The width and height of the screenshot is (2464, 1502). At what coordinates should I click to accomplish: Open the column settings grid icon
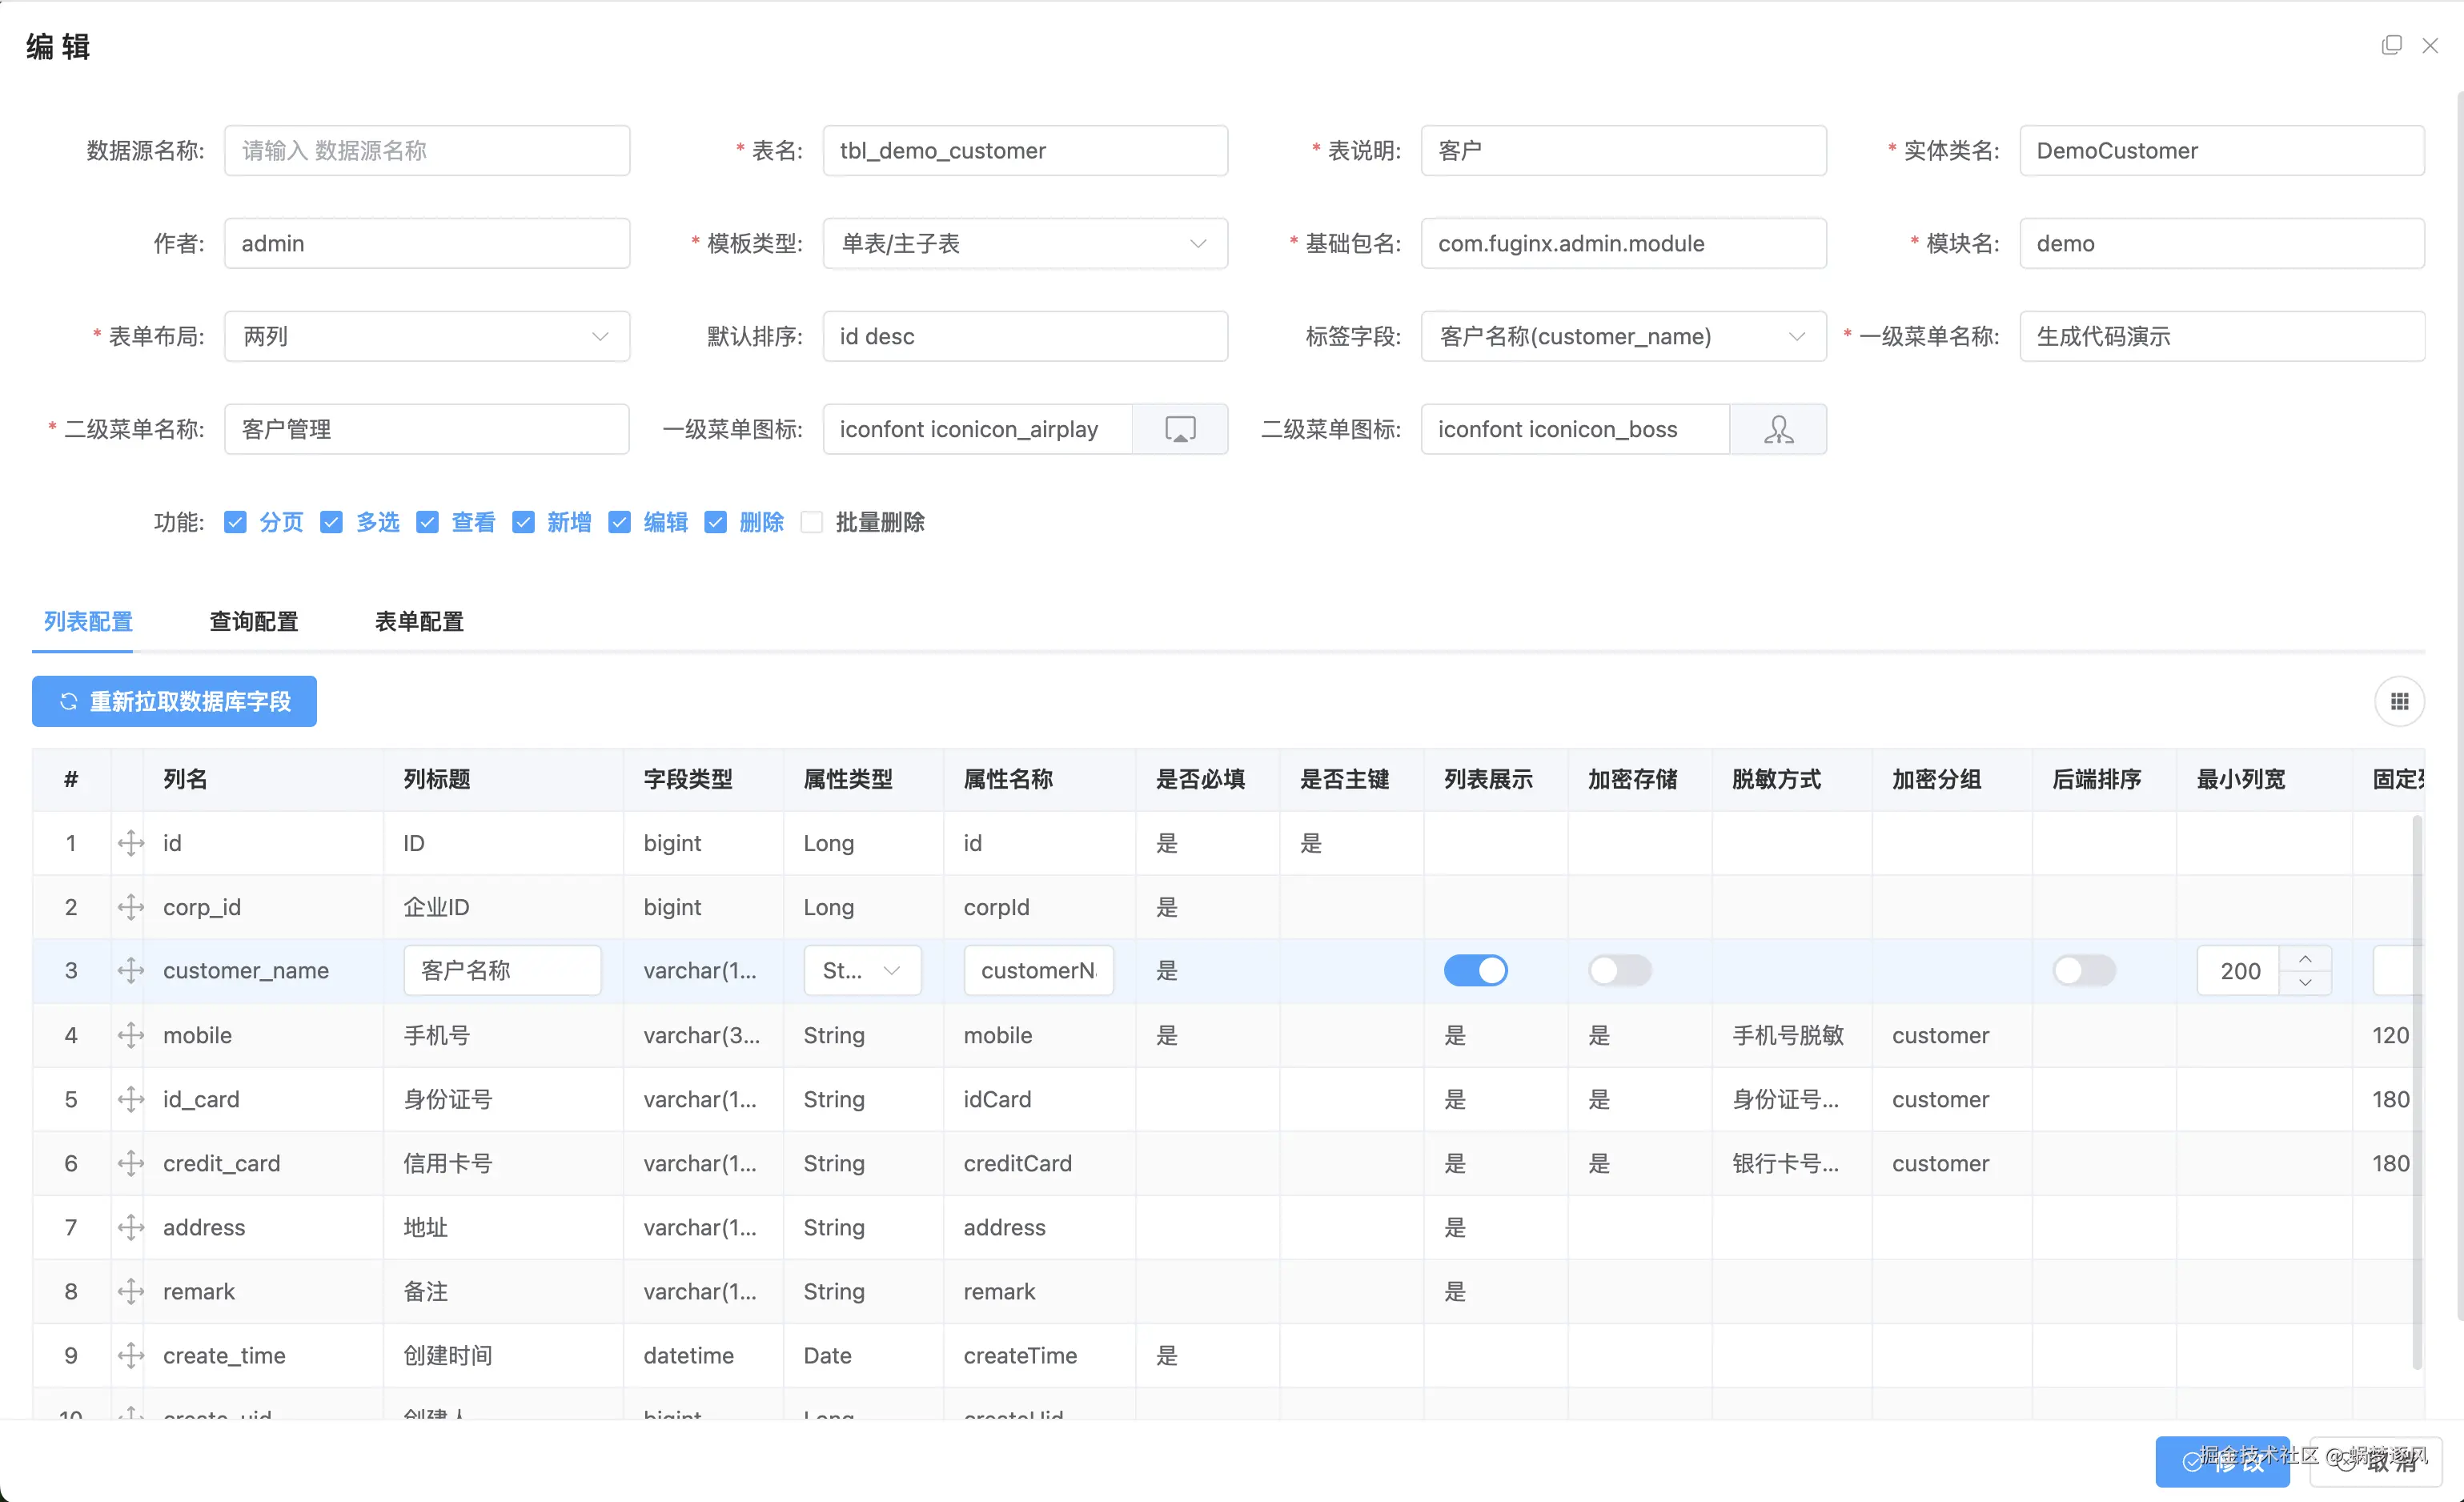point(2399,701)
